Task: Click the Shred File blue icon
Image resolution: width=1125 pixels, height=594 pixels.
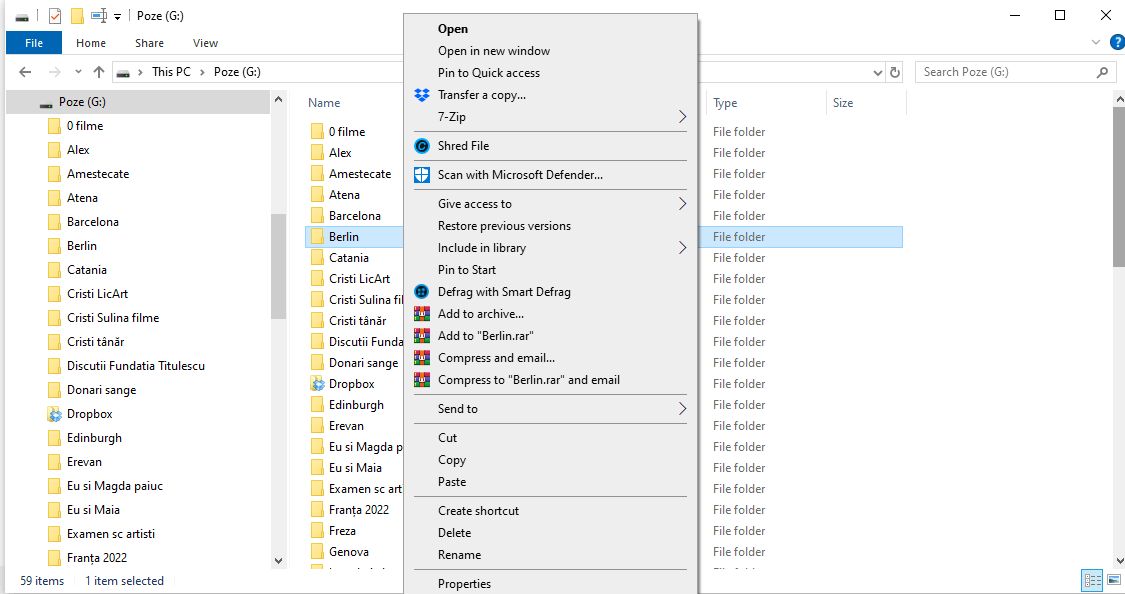Action: pos(422,146)
